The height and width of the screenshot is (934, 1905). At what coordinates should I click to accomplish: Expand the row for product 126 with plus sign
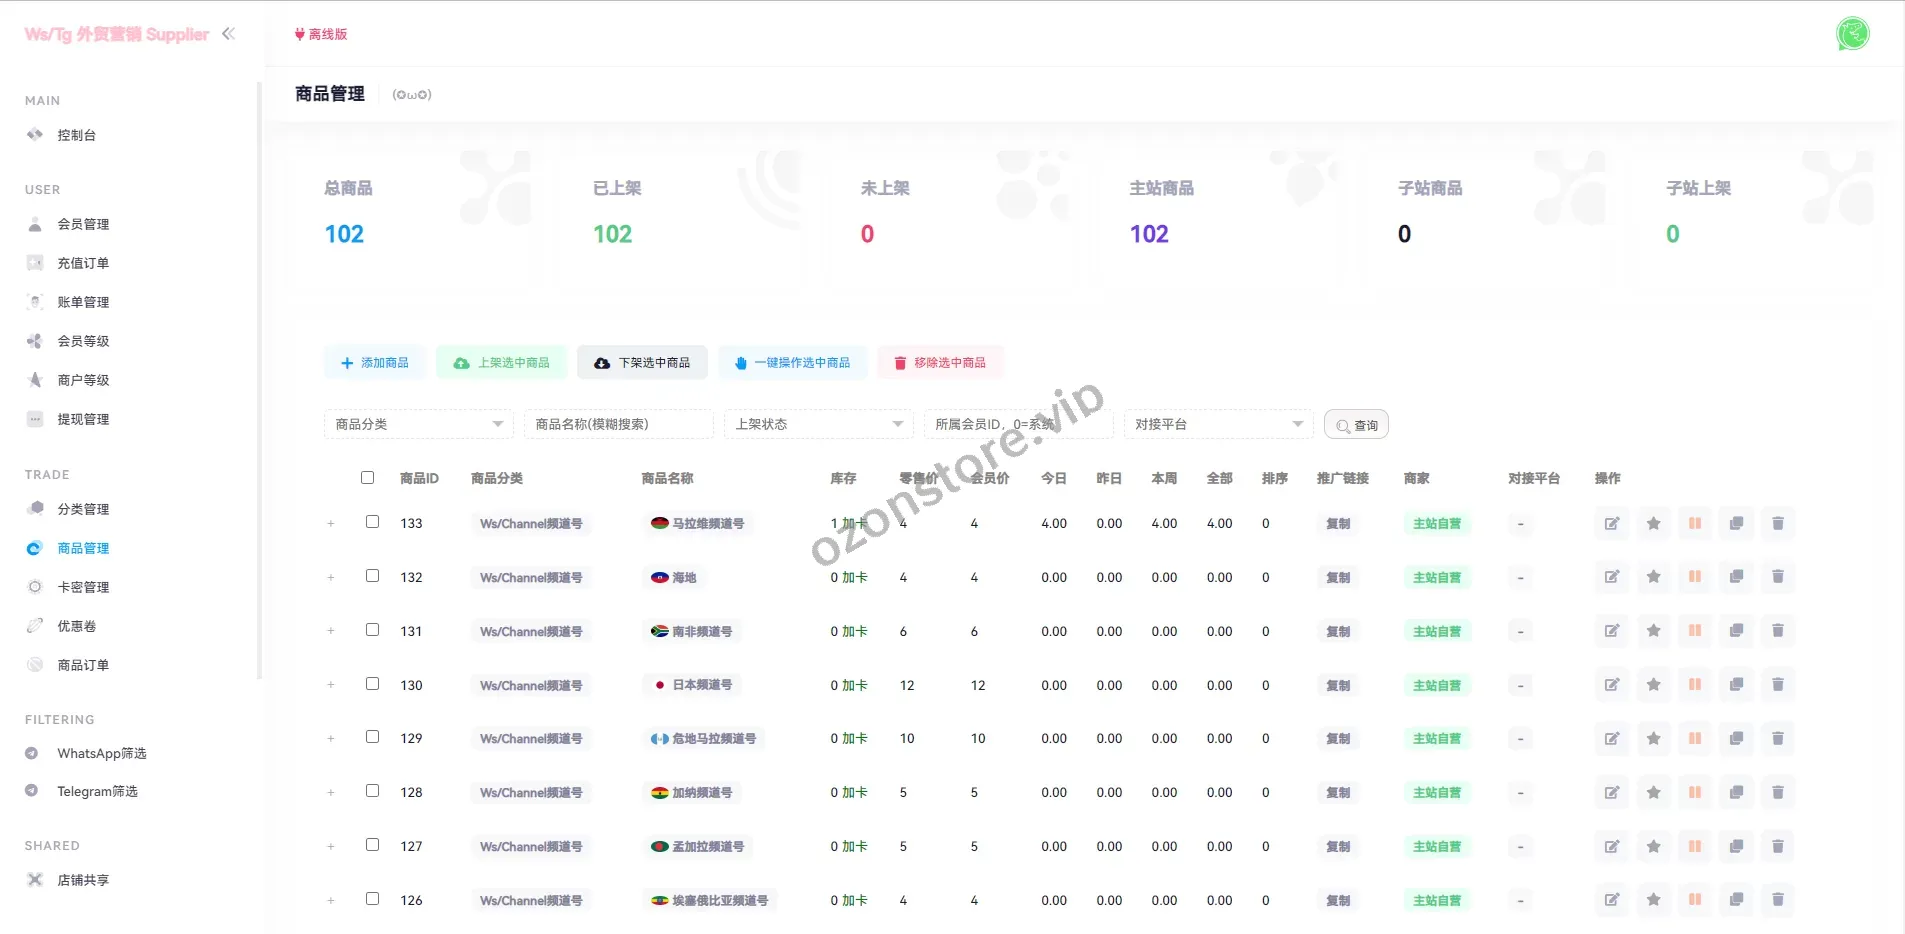331,900
